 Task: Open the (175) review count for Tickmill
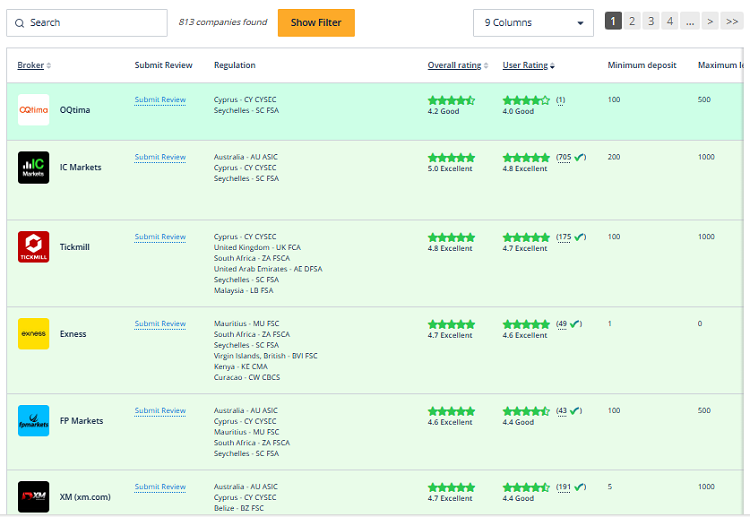(x=564, y=237)
